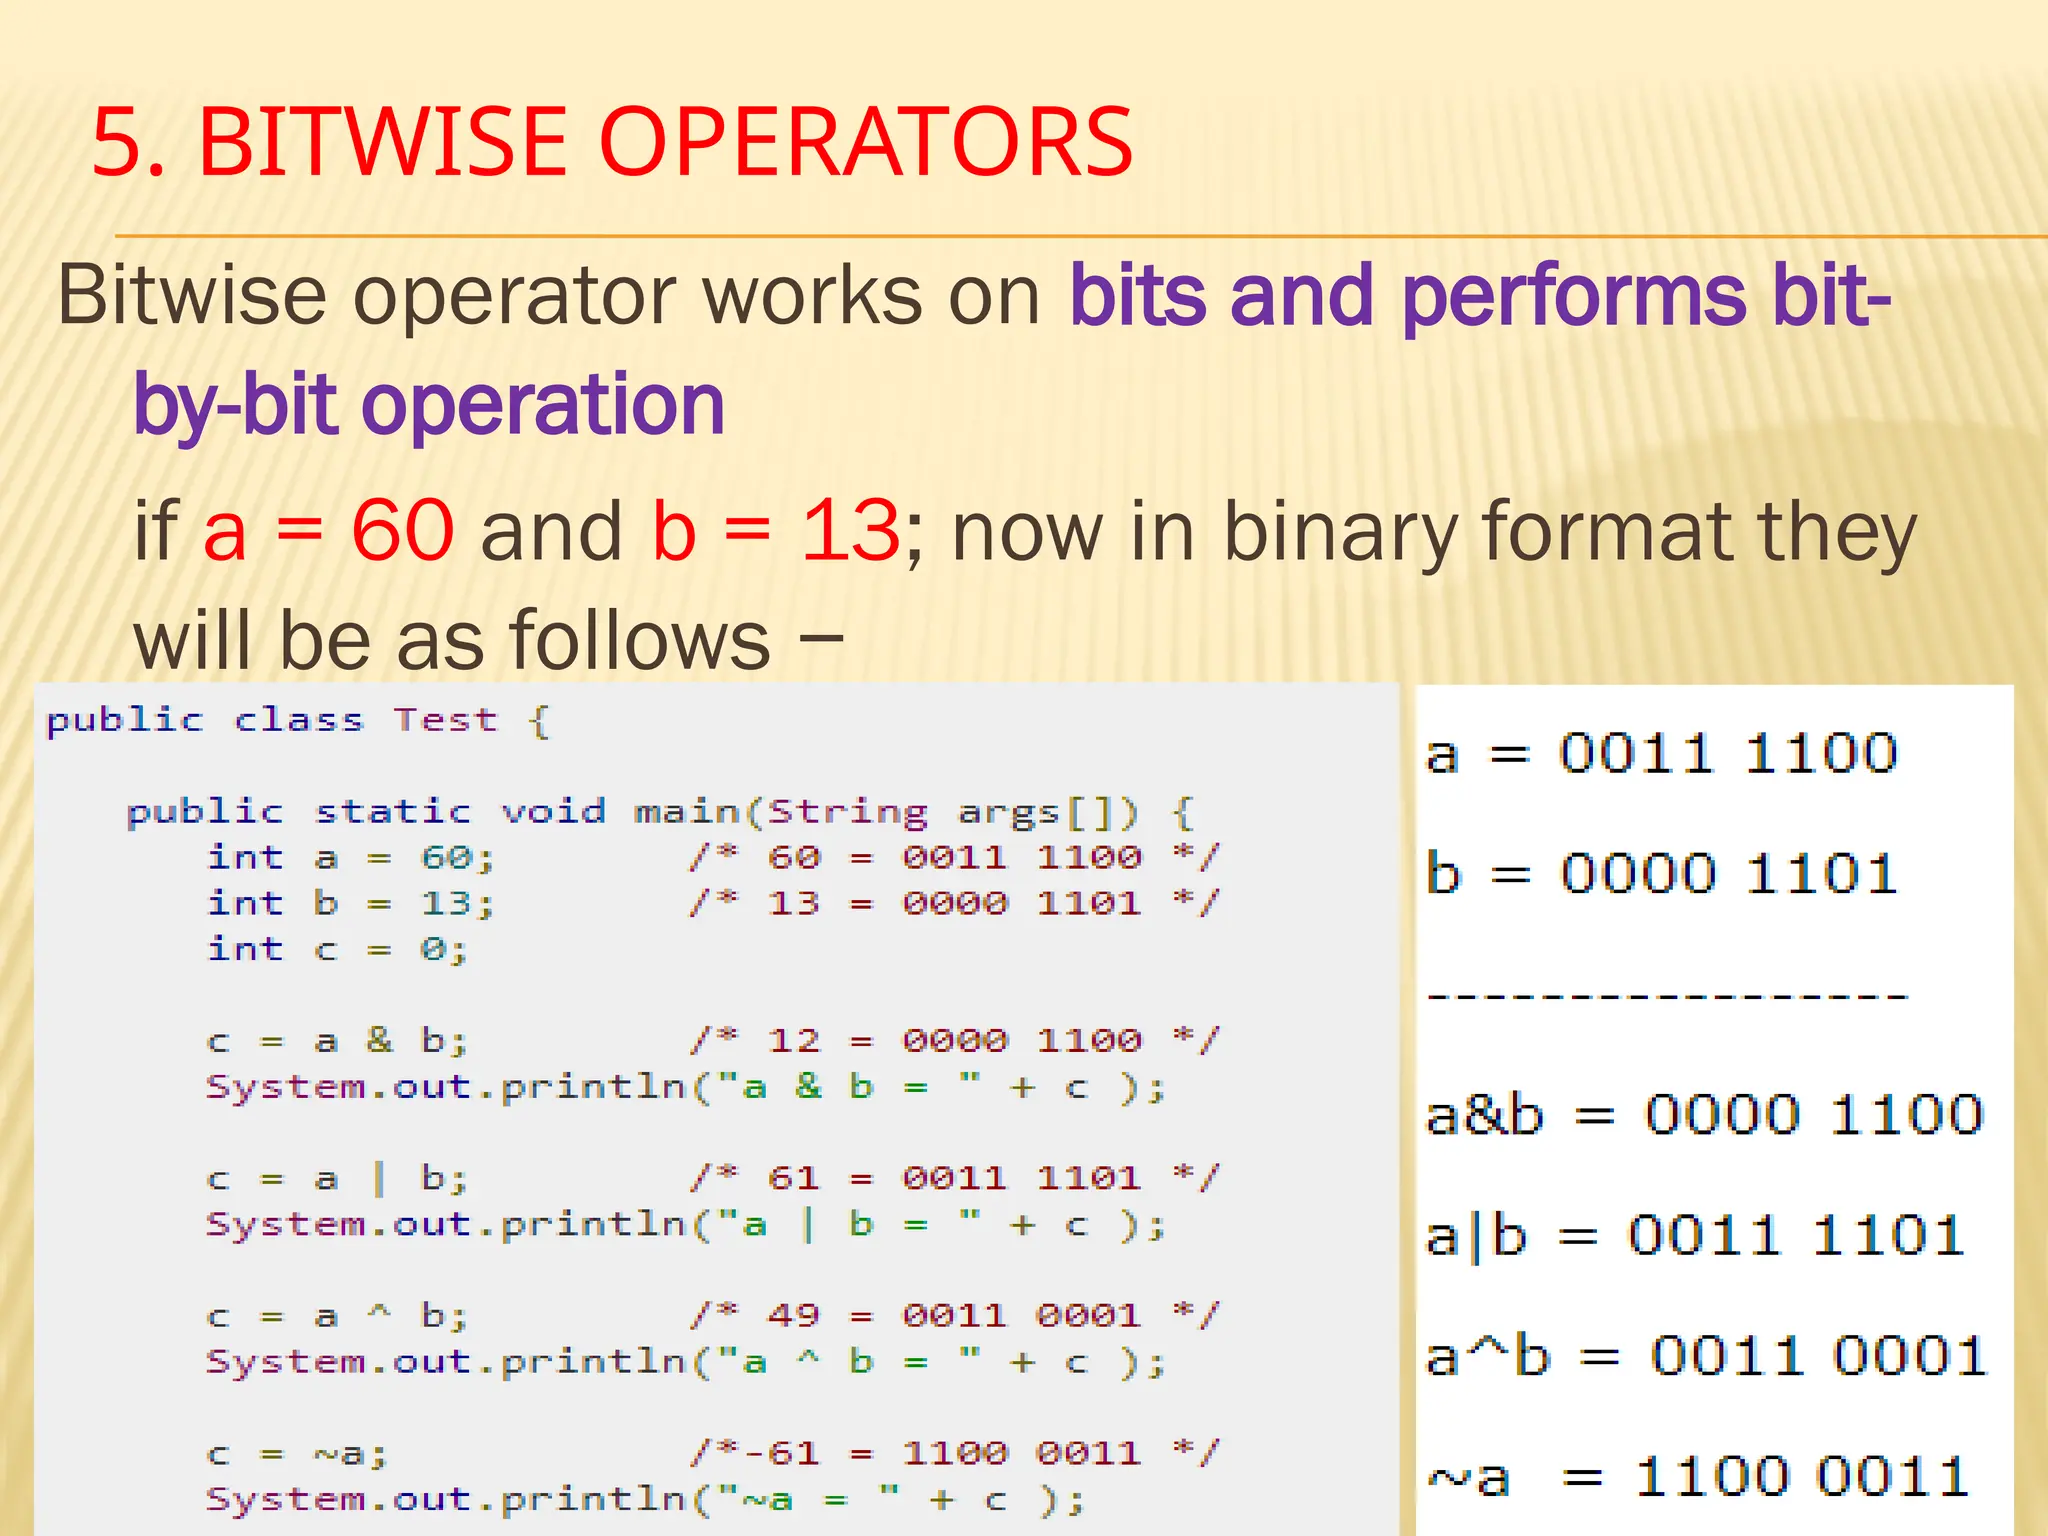Click the statement 'c = a | b;'
Image resolution: width=2048 pixels, height=1536 pixels.
(x=337, y=1178)
